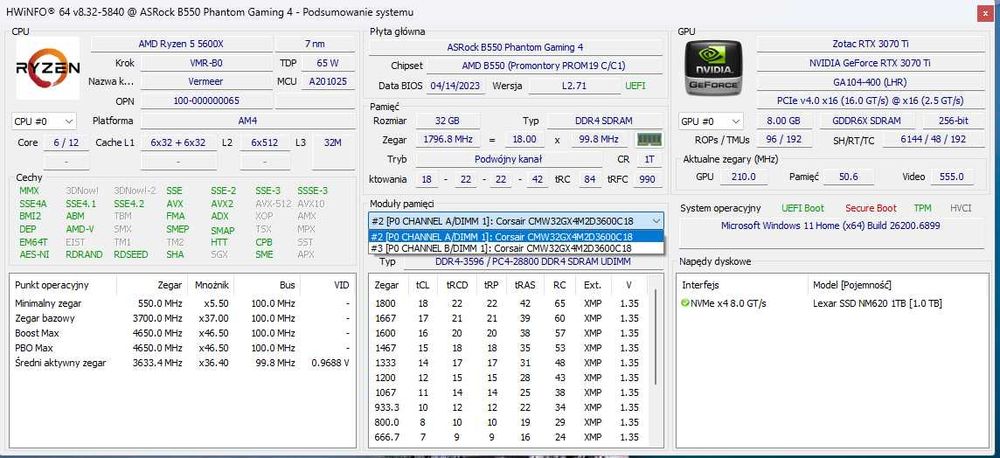
Task: Click the VMR-B0 stepping field
Action: pos(207,63)
